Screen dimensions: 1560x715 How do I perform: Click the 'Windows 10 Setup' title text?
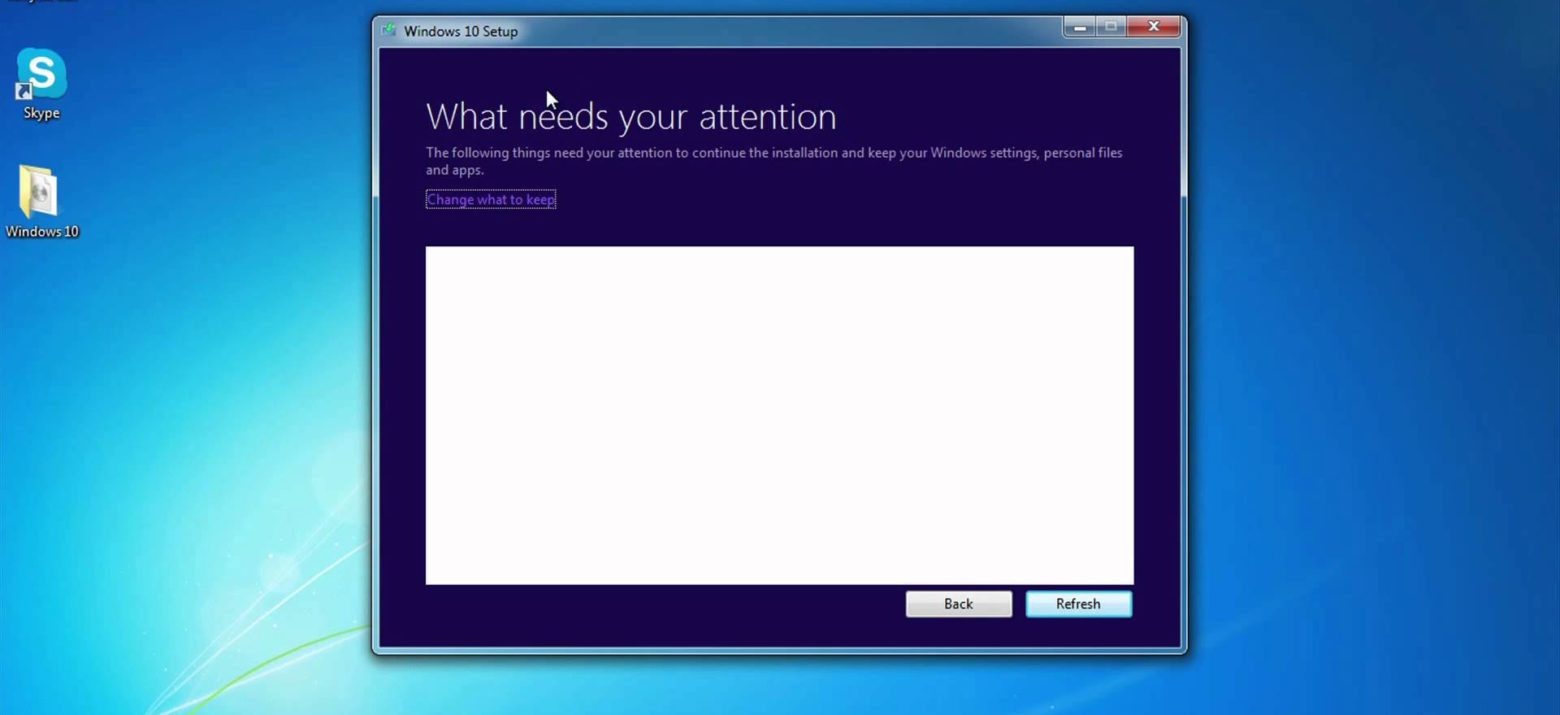[x=460, y=31]
